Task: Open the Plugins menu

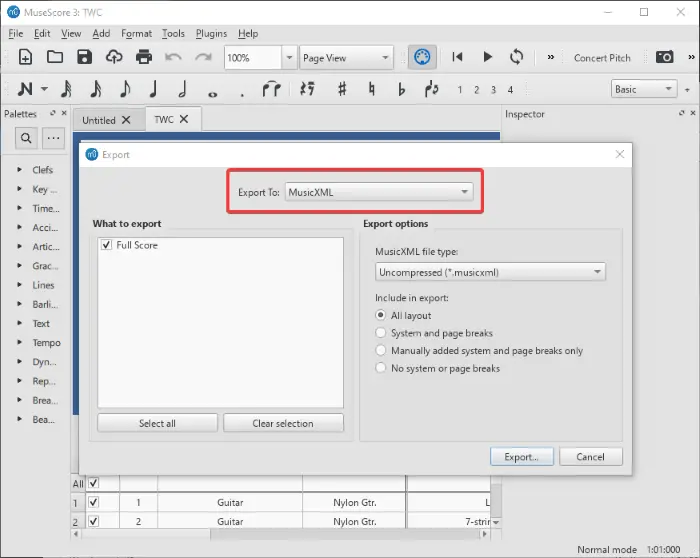Action: pyautogui.click(x=211, y=33)
